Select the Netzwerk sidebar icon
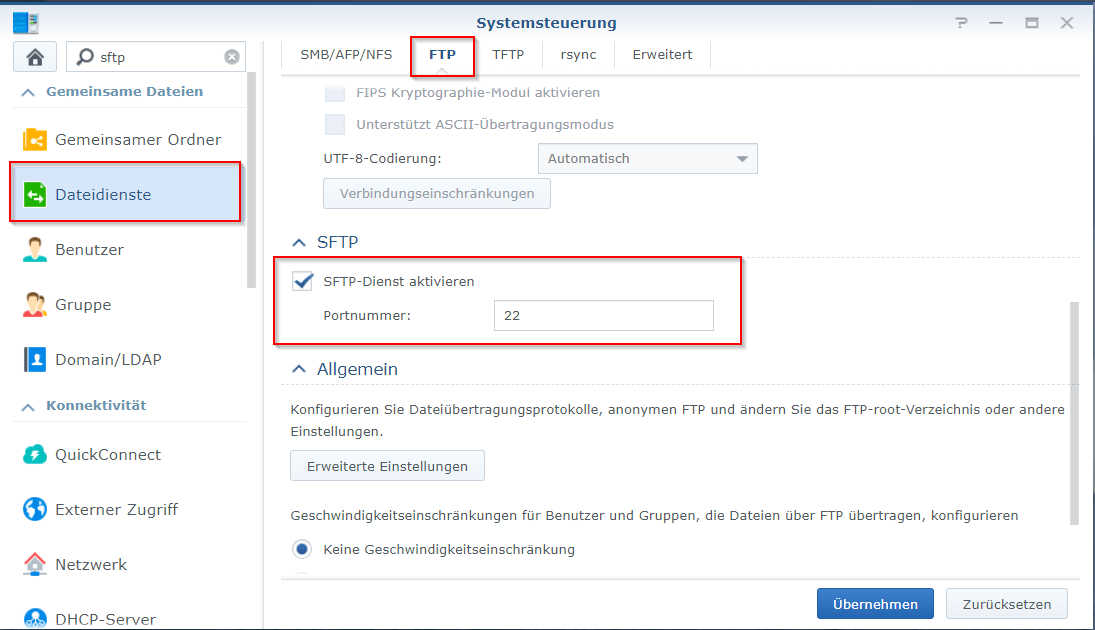 pyautogui.click(x=92, y=564)
